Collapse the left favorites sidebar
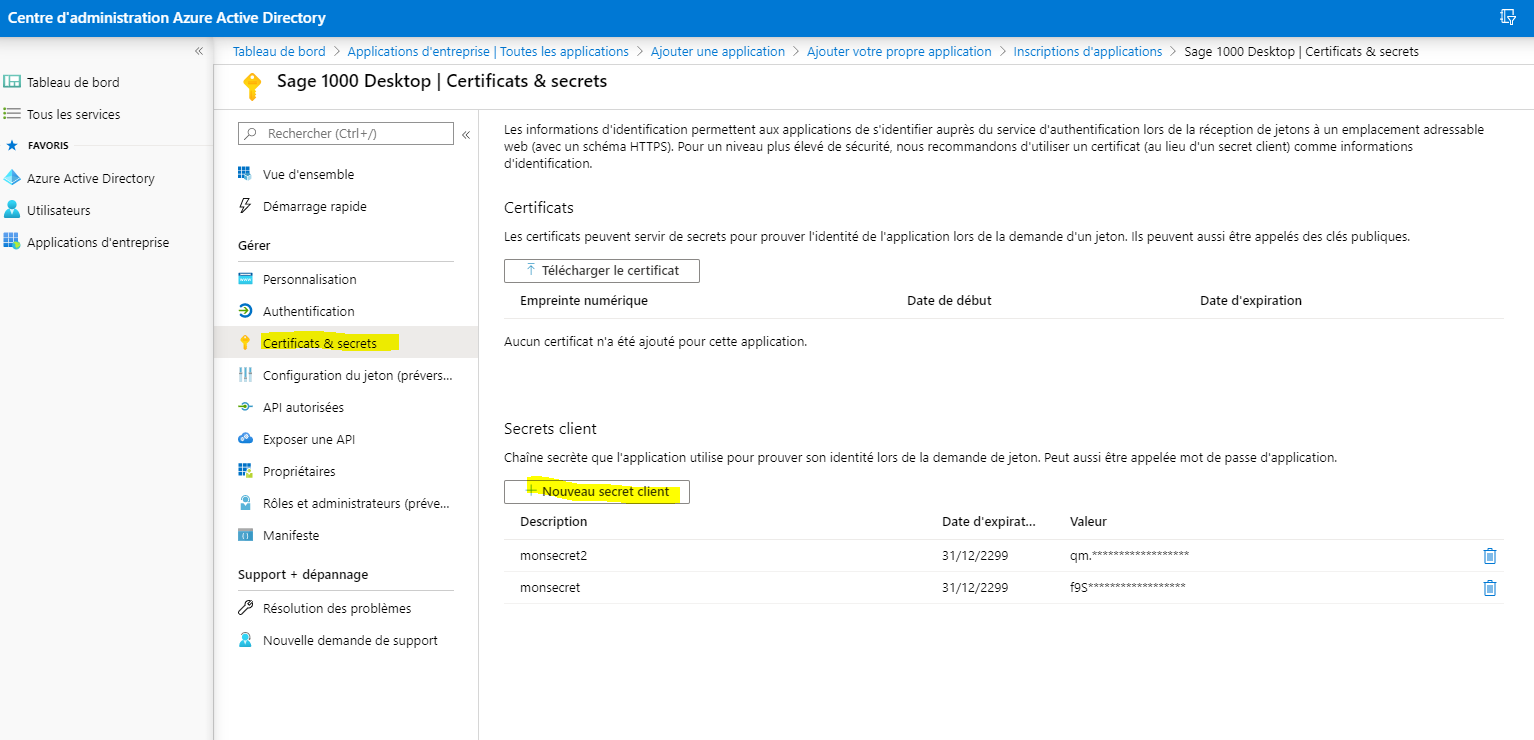Image resolution: width=1534 pixels, height=740 pixels. (x=198, y=51)
